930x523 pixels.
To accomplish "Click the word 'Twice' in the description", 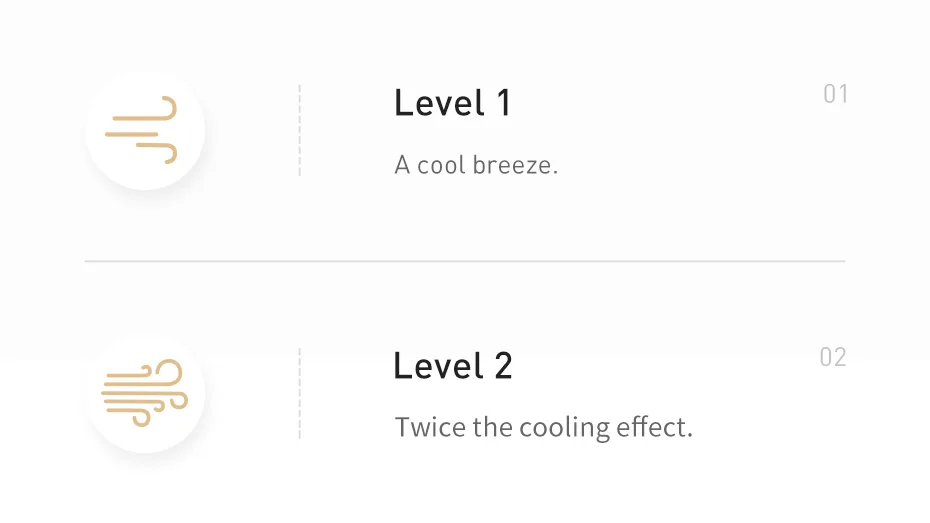I will point(430,428).
